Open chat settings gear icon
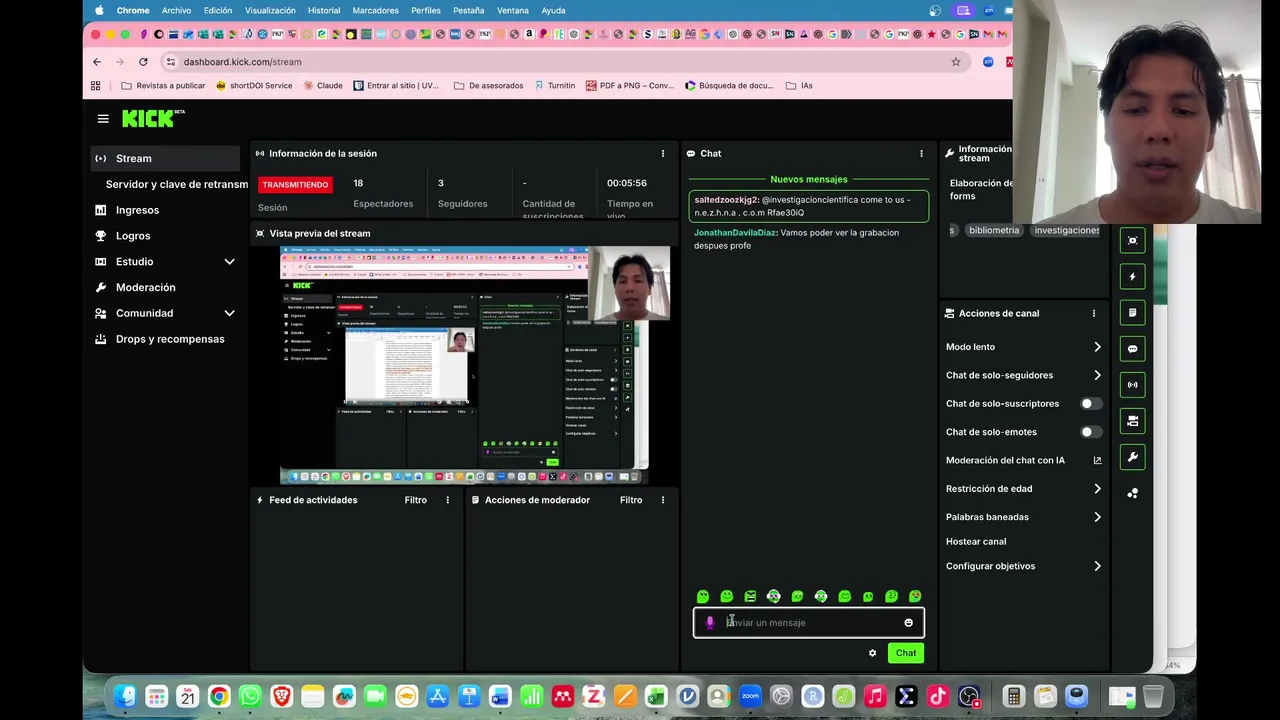Image resolution: width=1280 pixels, height=720 pixels. click(x=872, y=653)
